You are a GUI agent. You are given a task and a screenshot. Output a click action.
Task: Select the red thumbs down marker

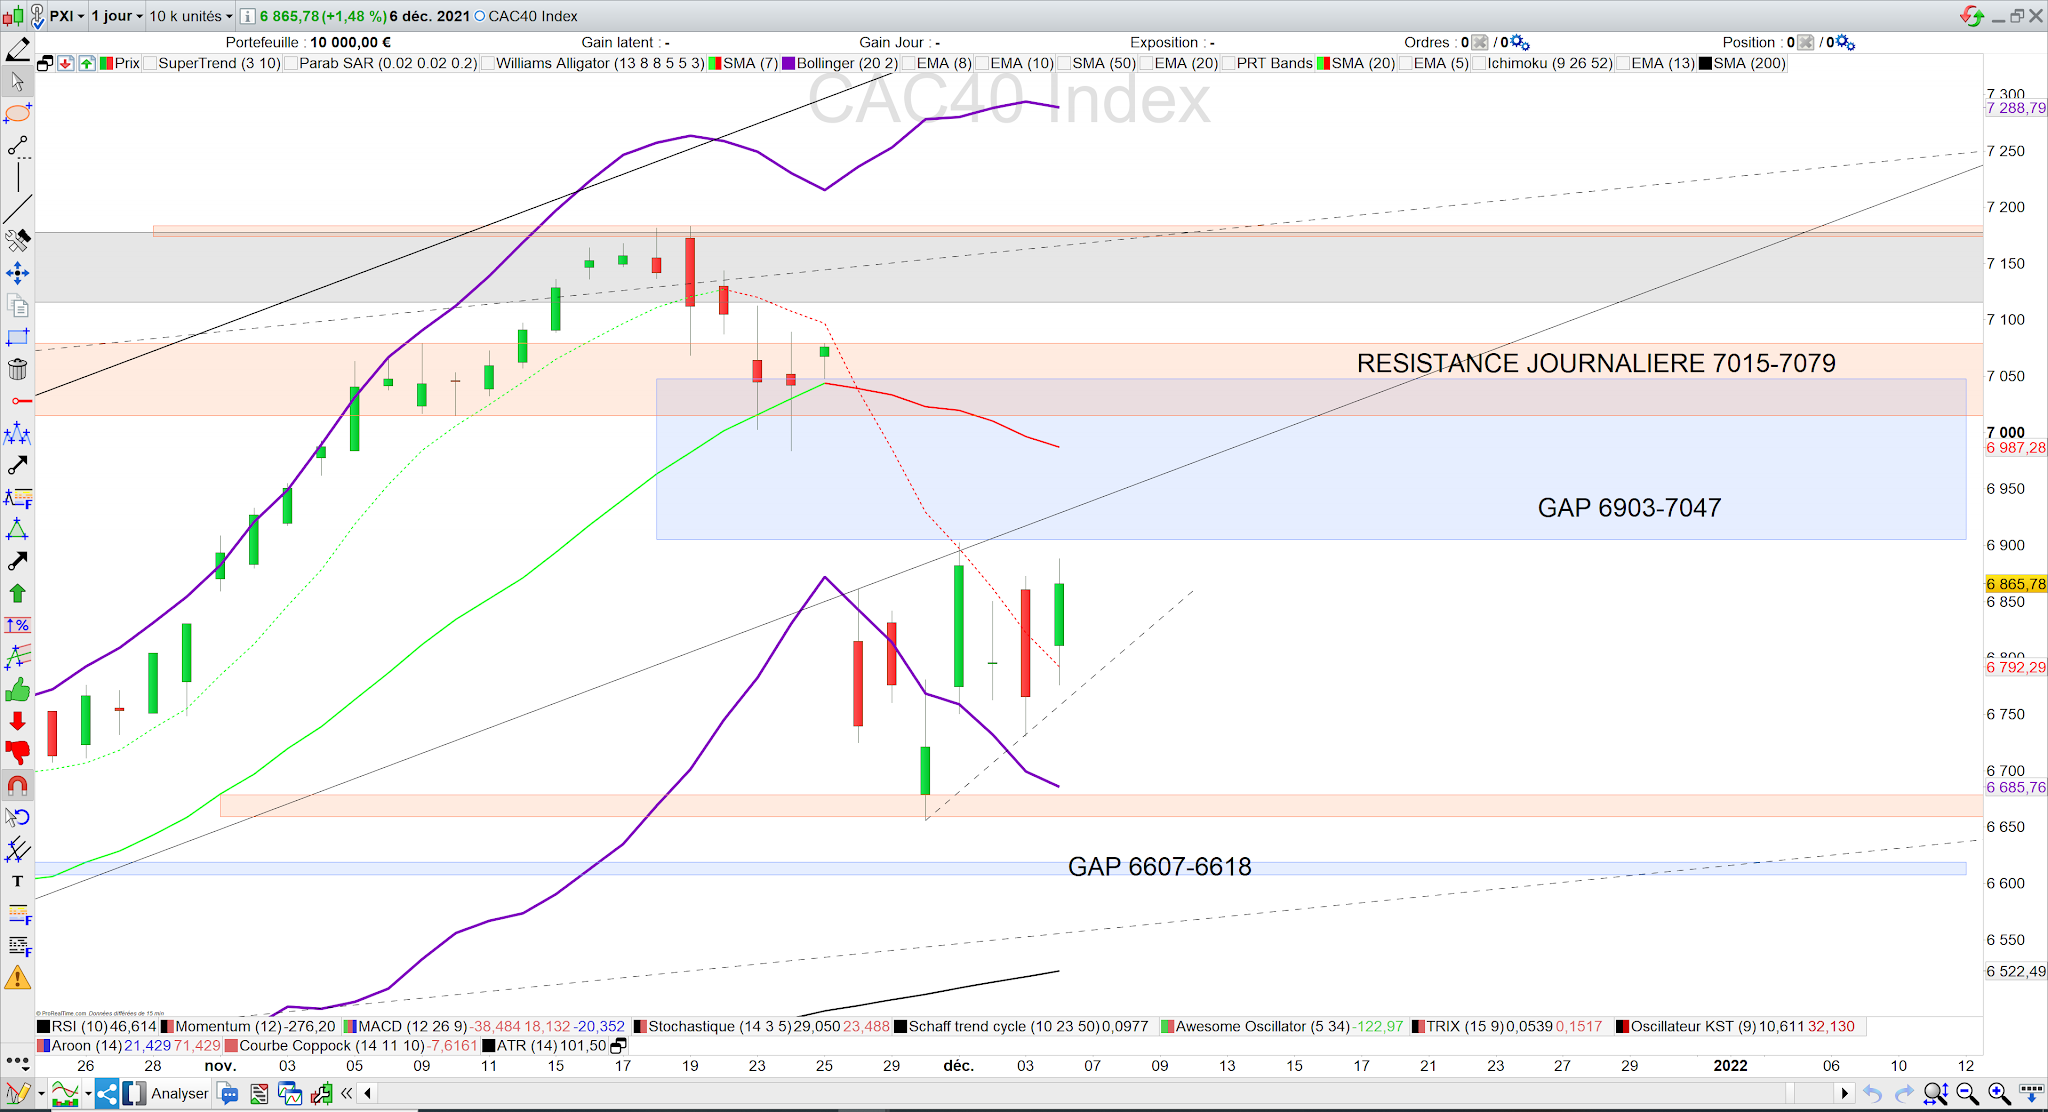[17, 753]
